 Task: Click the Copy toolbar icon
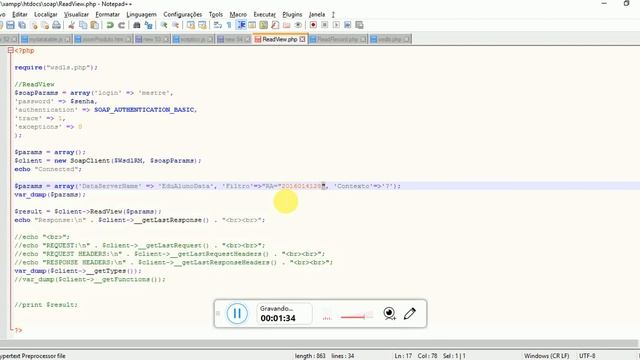point(83,25)
